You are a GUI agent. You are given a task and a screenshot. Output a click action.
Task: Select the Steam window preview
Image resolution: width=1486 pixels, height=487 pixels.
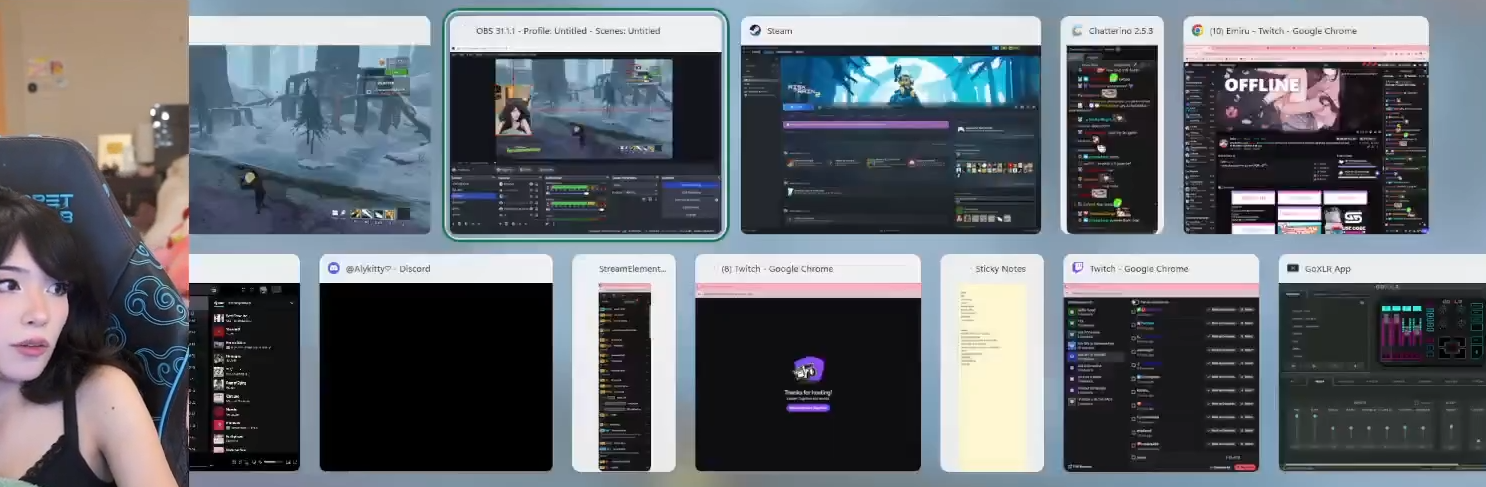tap(891, 126)
